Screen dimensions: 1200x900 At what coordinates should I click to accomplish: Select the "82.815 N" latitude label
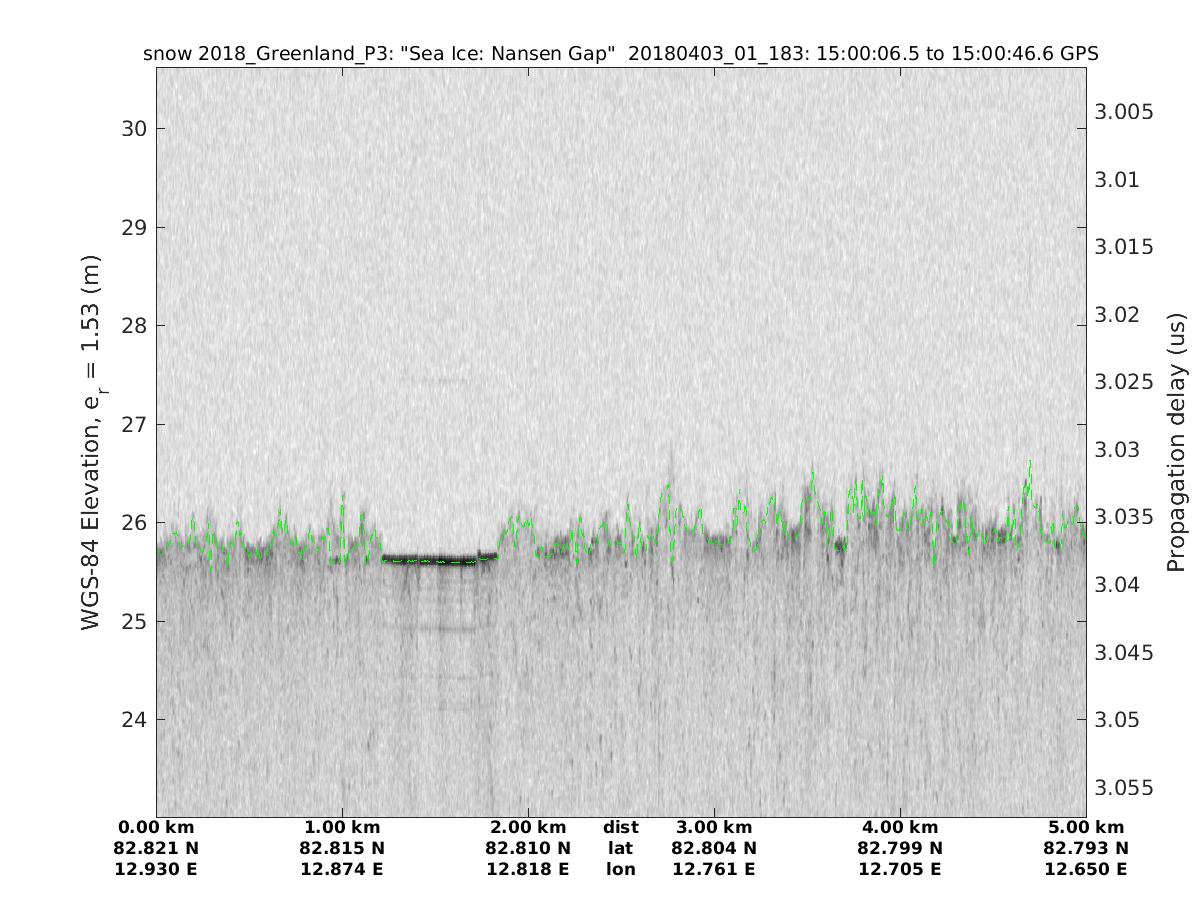(342, 849)
